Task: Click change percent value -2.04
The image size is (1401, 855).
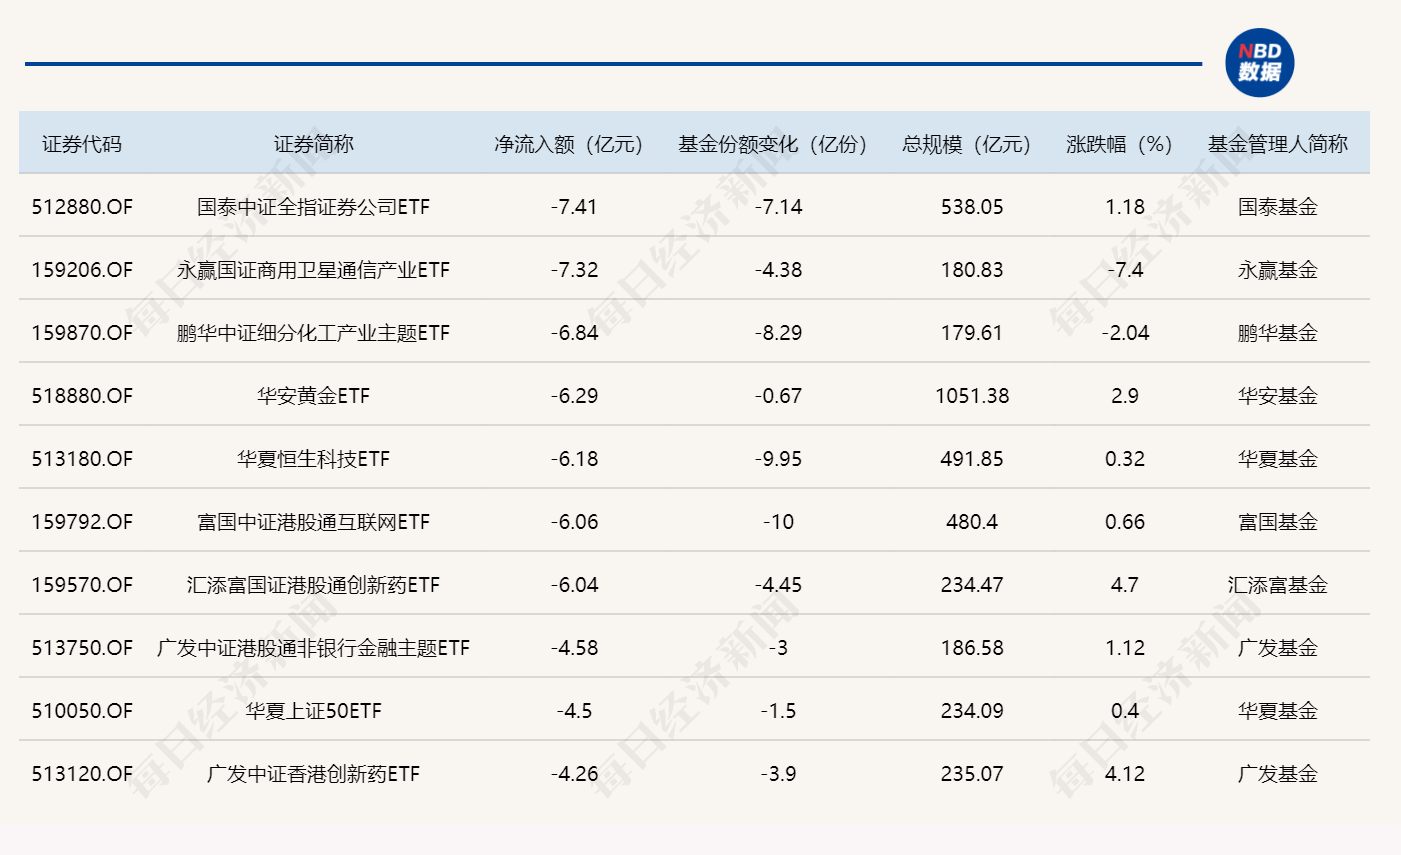Action: click(1125, 333)
